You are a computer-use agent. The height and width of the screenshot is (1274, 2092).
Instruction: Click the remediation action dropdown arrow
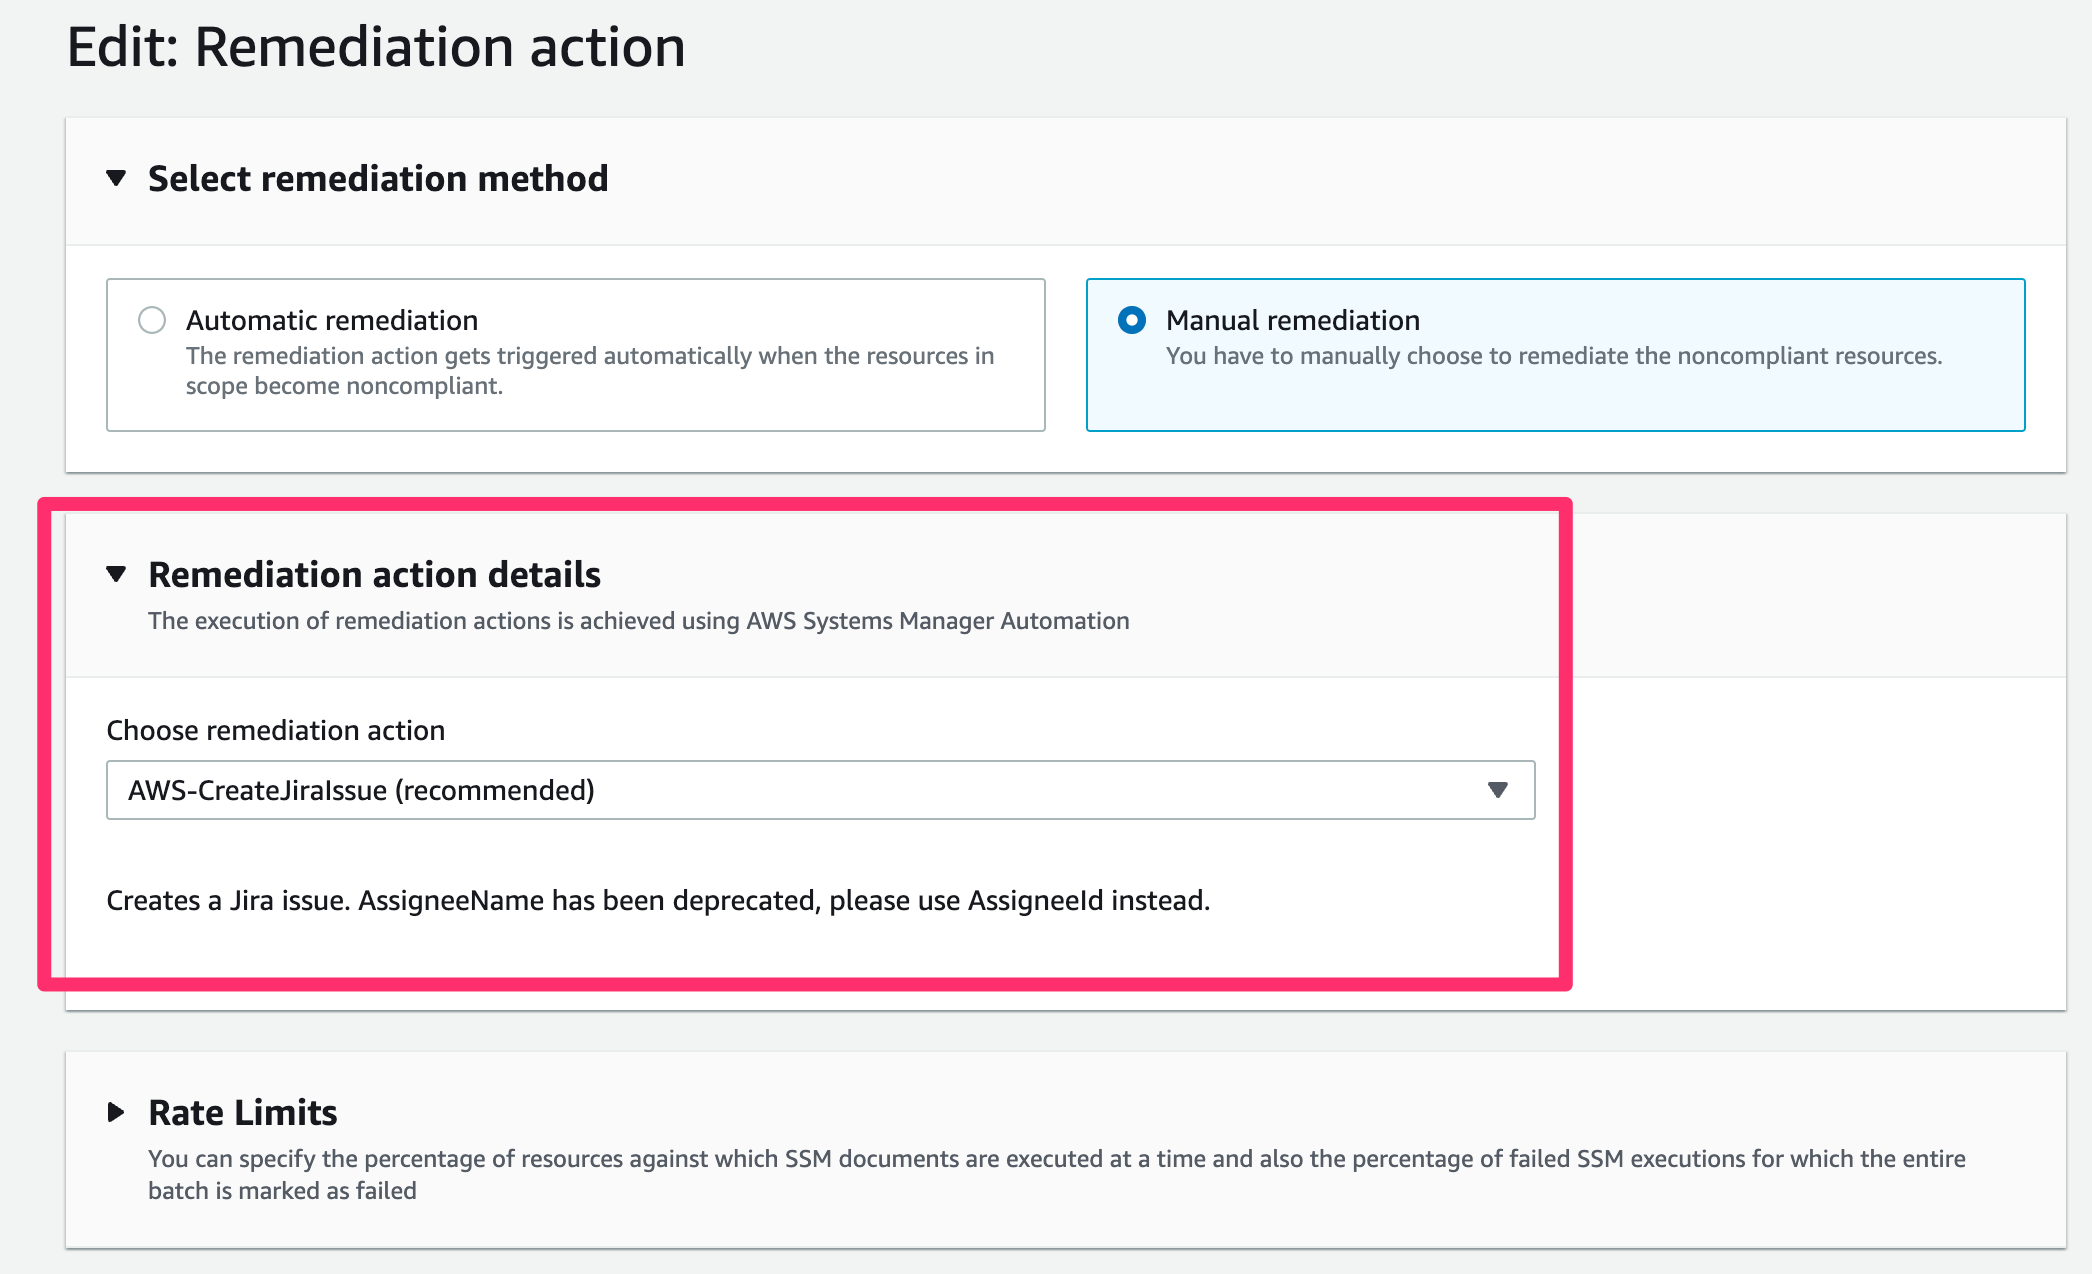(1497, 790)
